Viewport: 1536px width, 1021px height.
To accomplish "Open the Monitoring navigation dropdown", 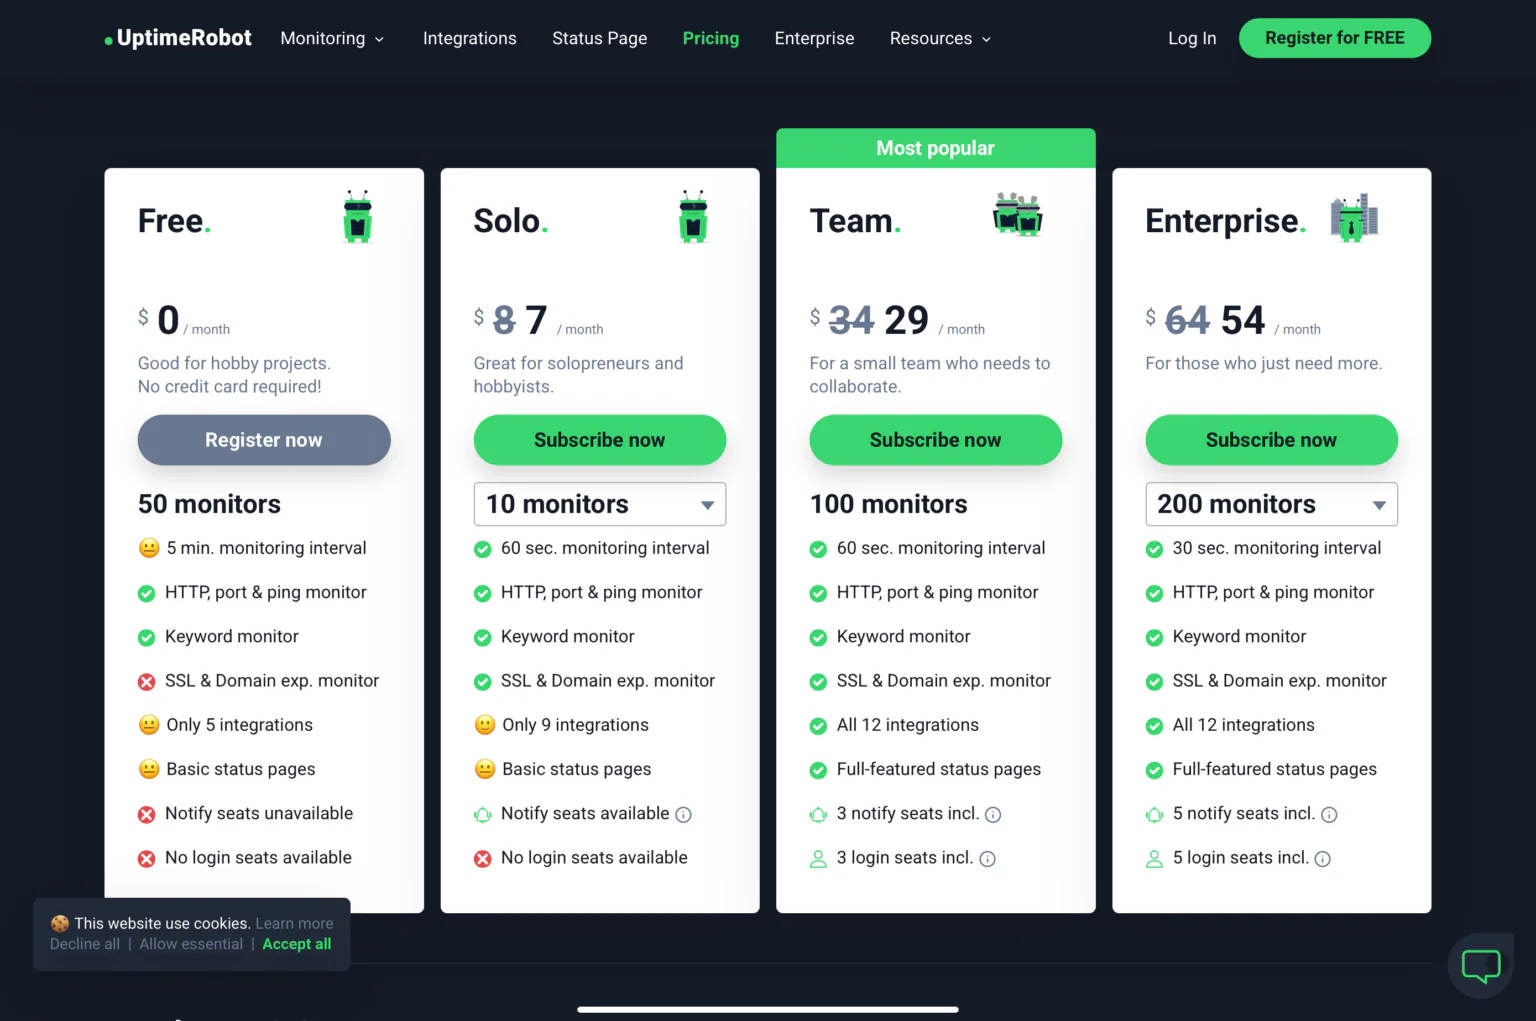I will tap(332, 38).
